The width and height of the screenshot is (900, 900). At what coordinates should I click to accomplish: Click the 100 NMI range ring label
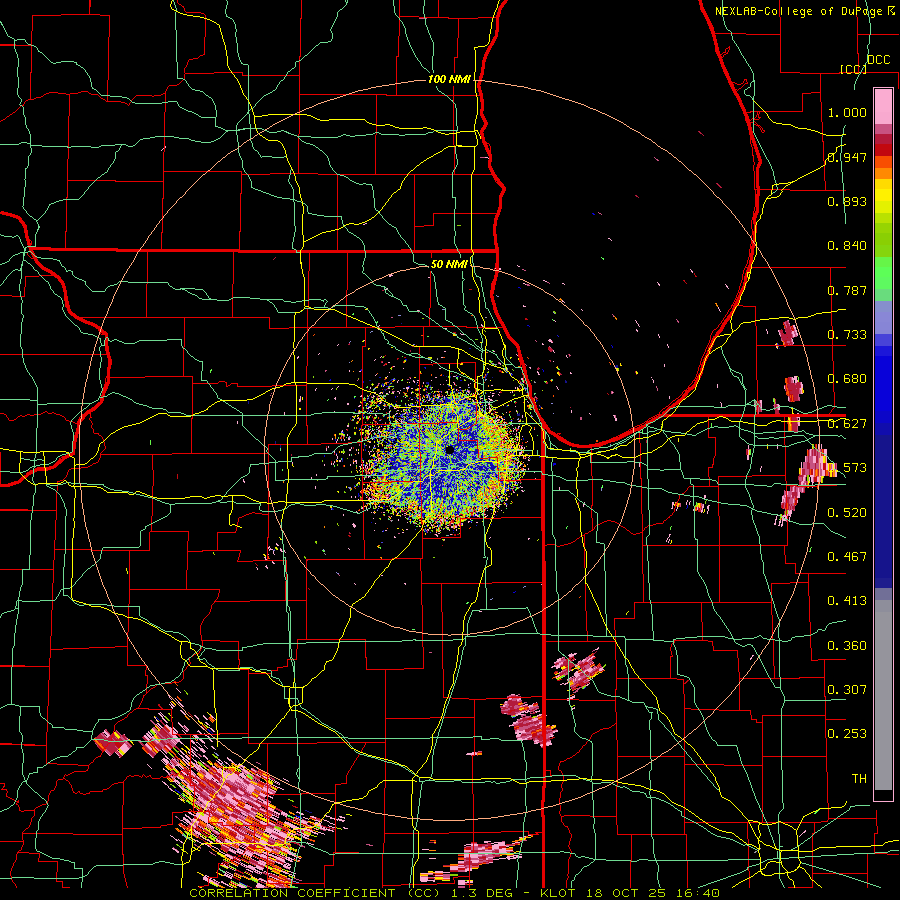tap(449, 79)
